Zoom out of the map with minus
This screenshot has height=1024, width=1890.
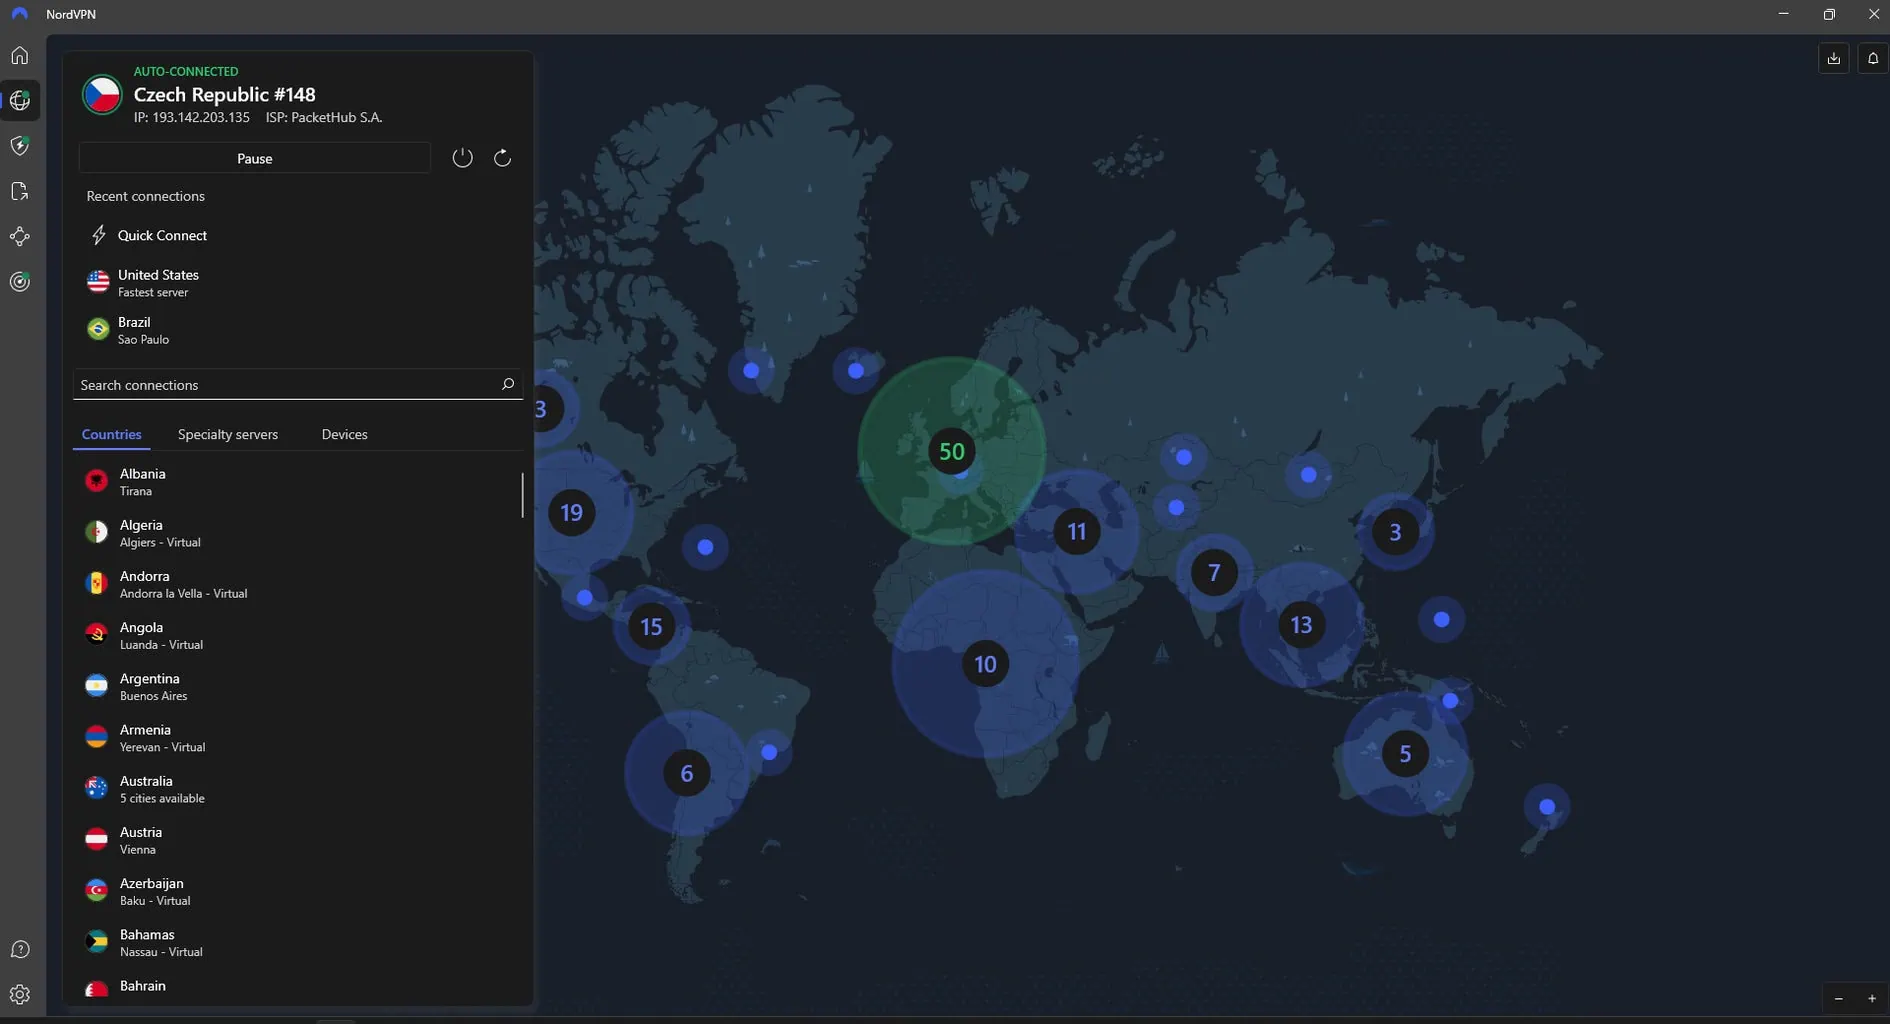coord(1838,999)
